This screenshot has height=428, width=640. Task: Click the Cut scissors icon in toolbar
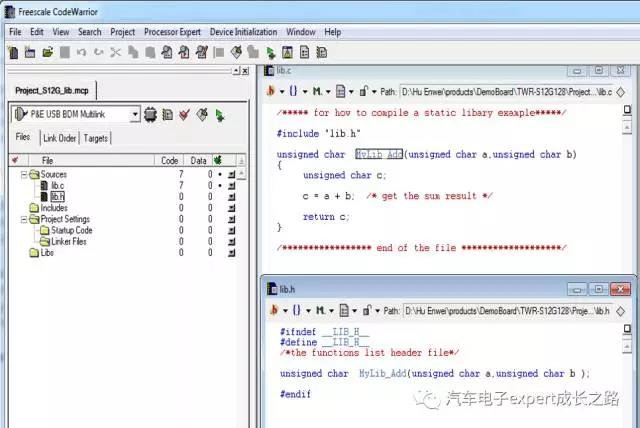[116, 52]
